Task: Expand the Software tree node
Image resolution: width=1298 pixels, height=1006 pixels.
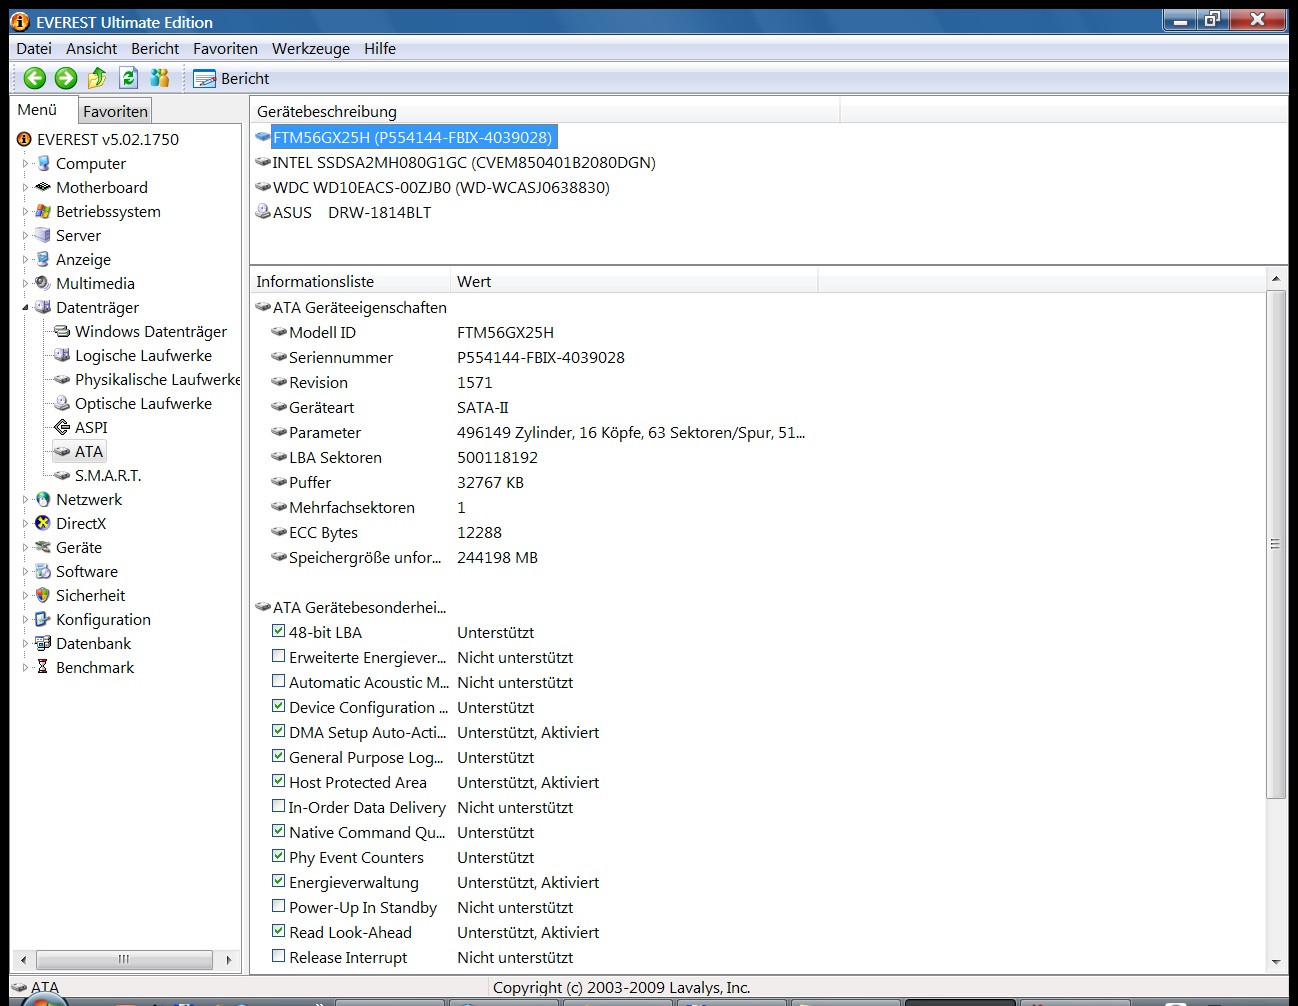Action: click(x=26, y=571)
